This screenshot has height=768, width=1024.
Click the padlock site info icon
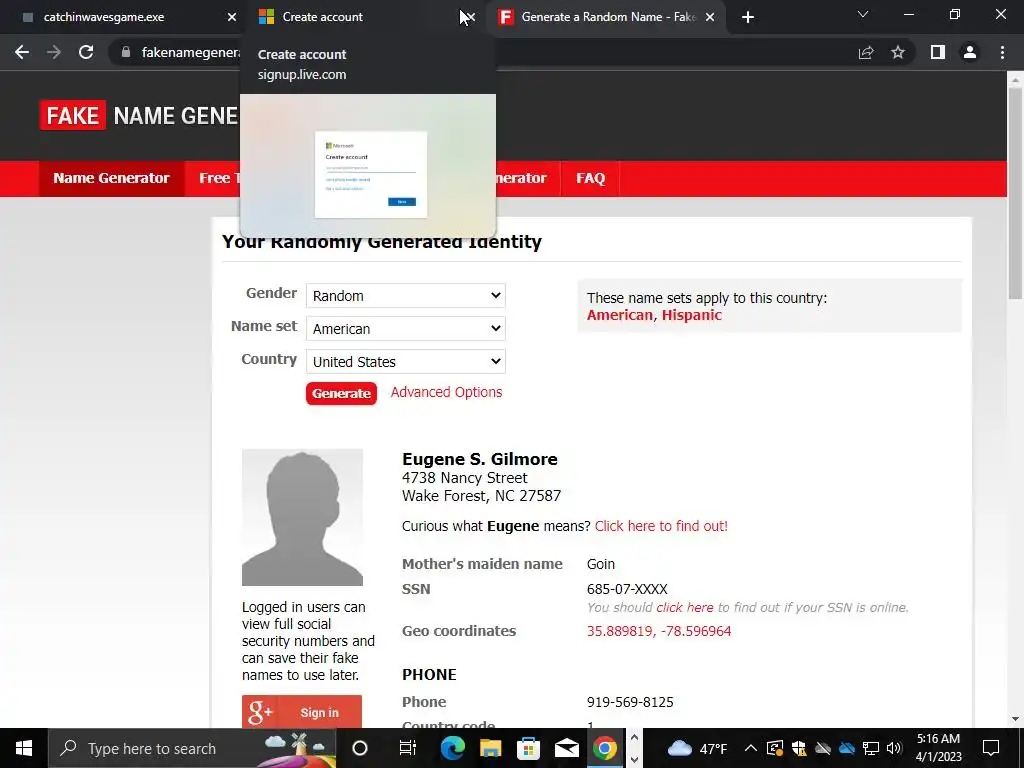(x=126, y=52)
